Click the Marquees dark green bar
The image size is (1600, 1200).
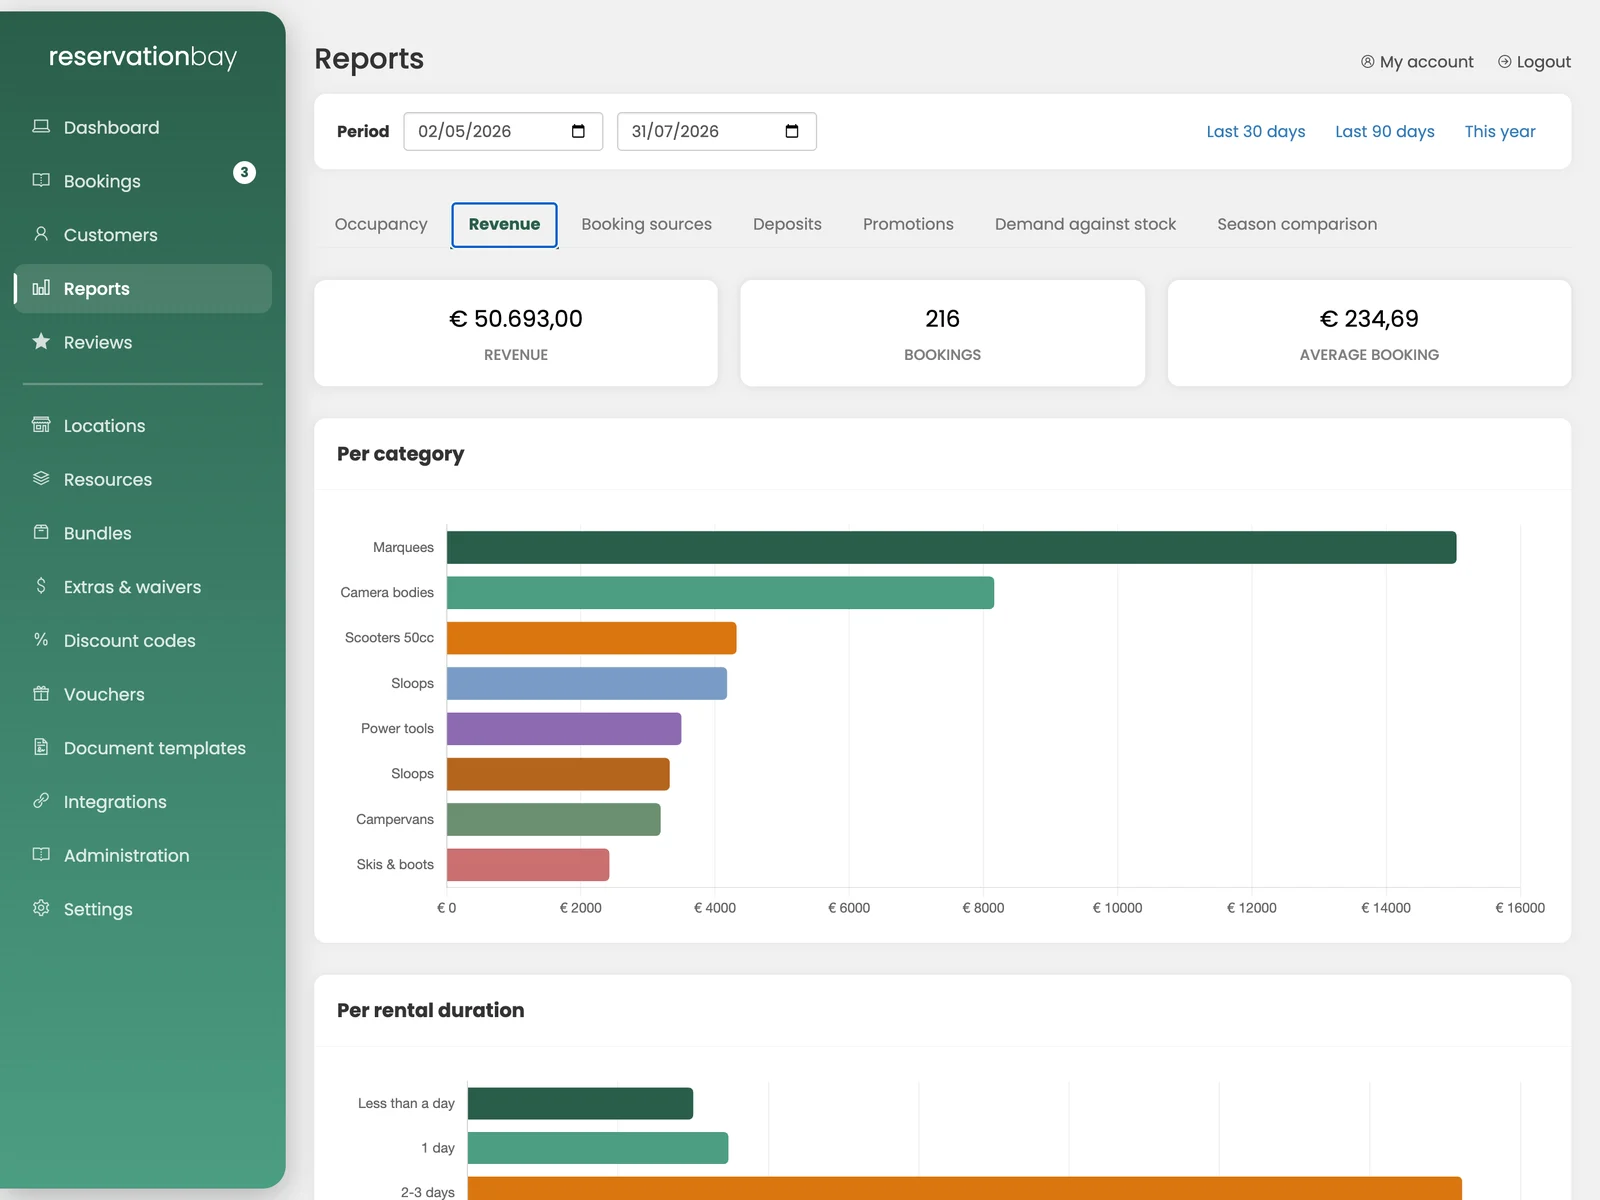(951, 547)
